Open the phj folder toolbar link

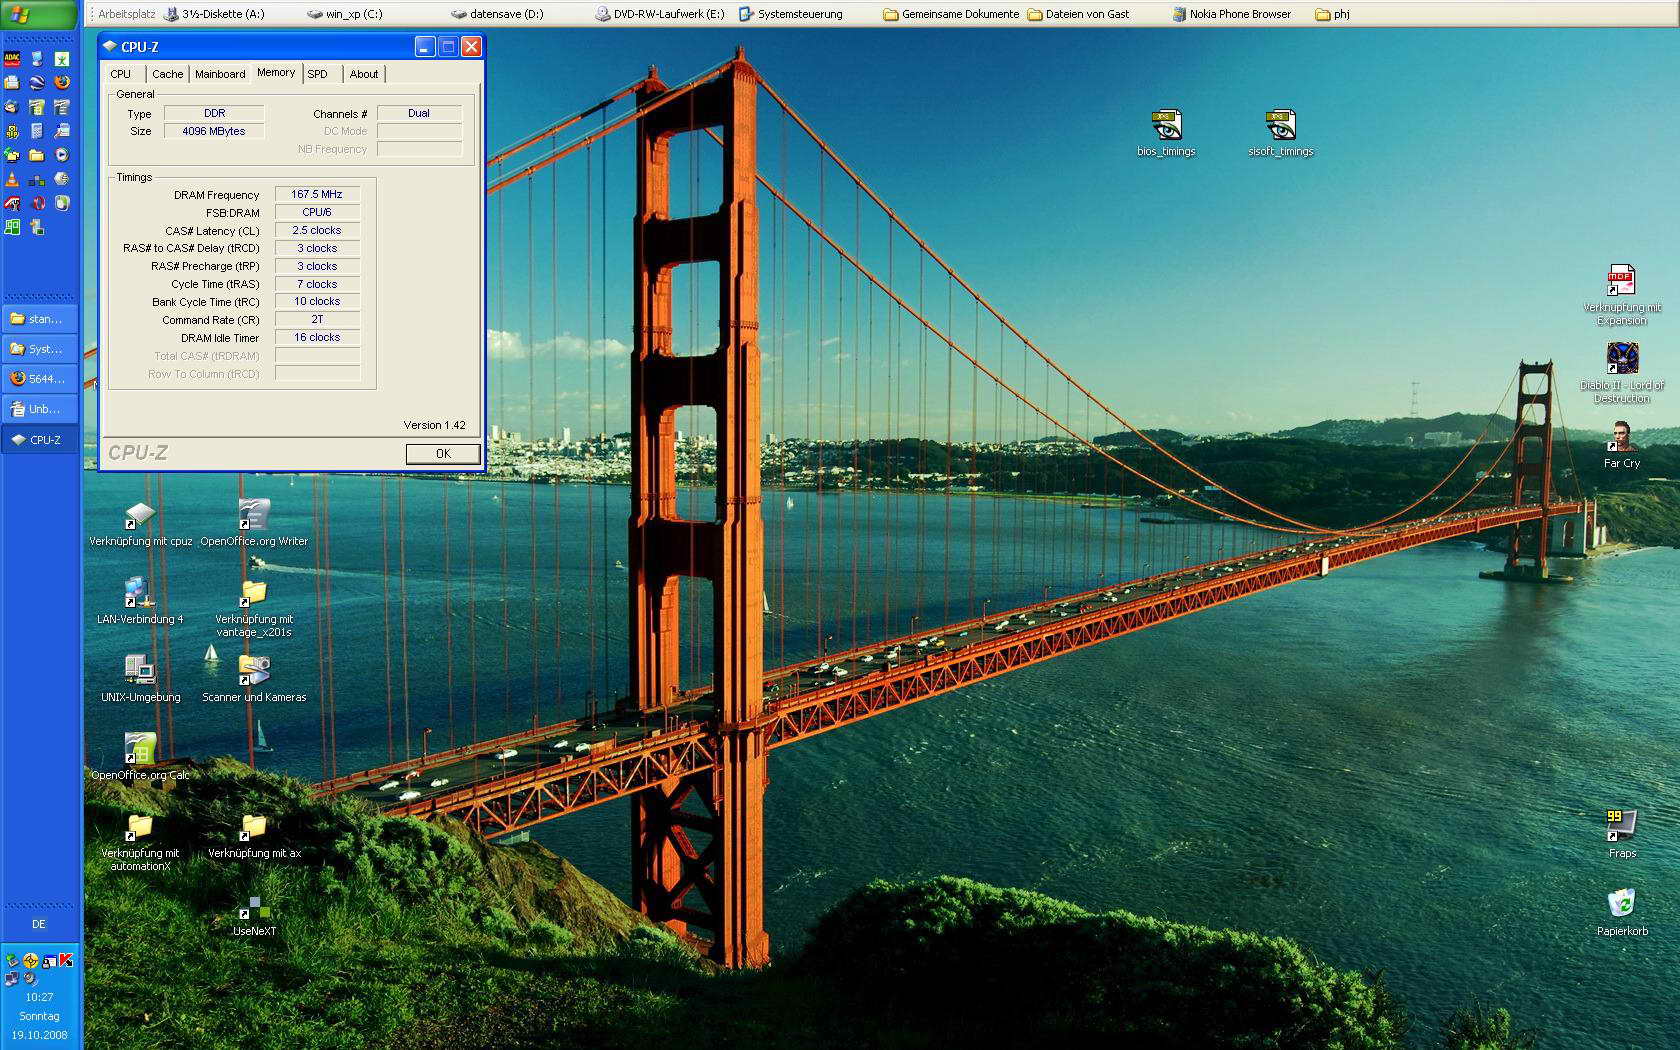(1333, 14)
